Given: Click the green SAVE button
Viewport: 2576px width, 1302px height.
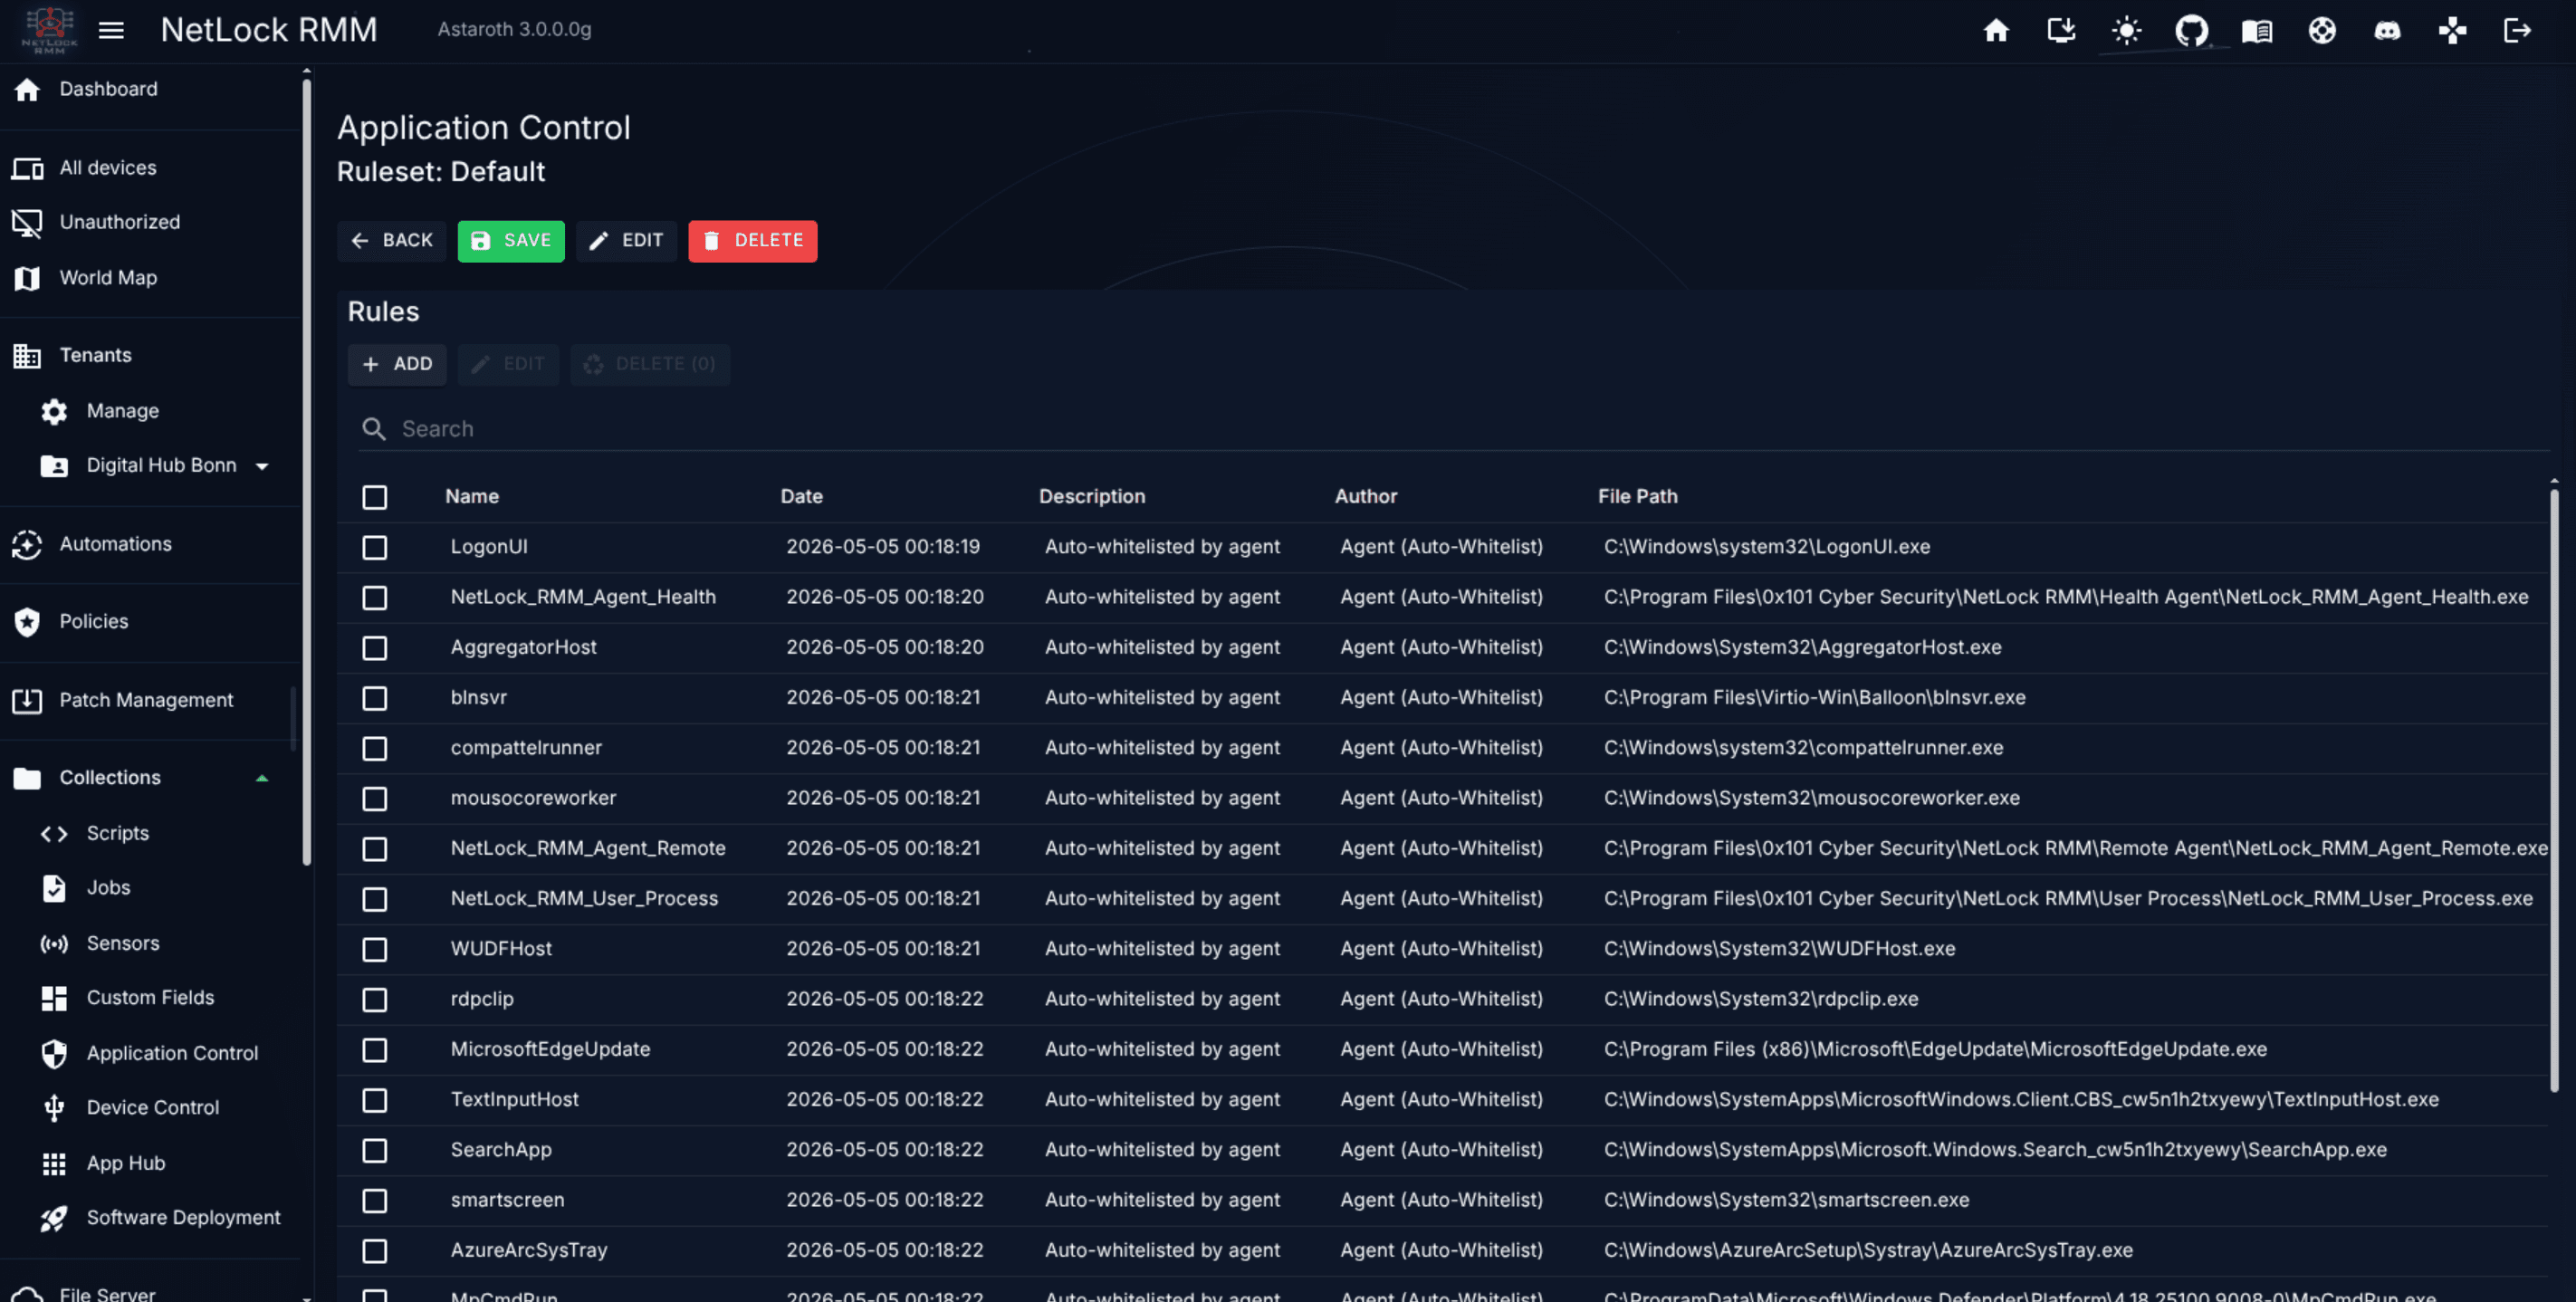Looking at the screenshot, I should (x=510, y=241).
